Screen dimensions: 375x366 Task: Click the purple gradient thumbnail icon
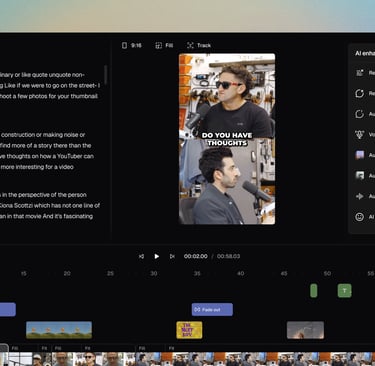(360, 155)
